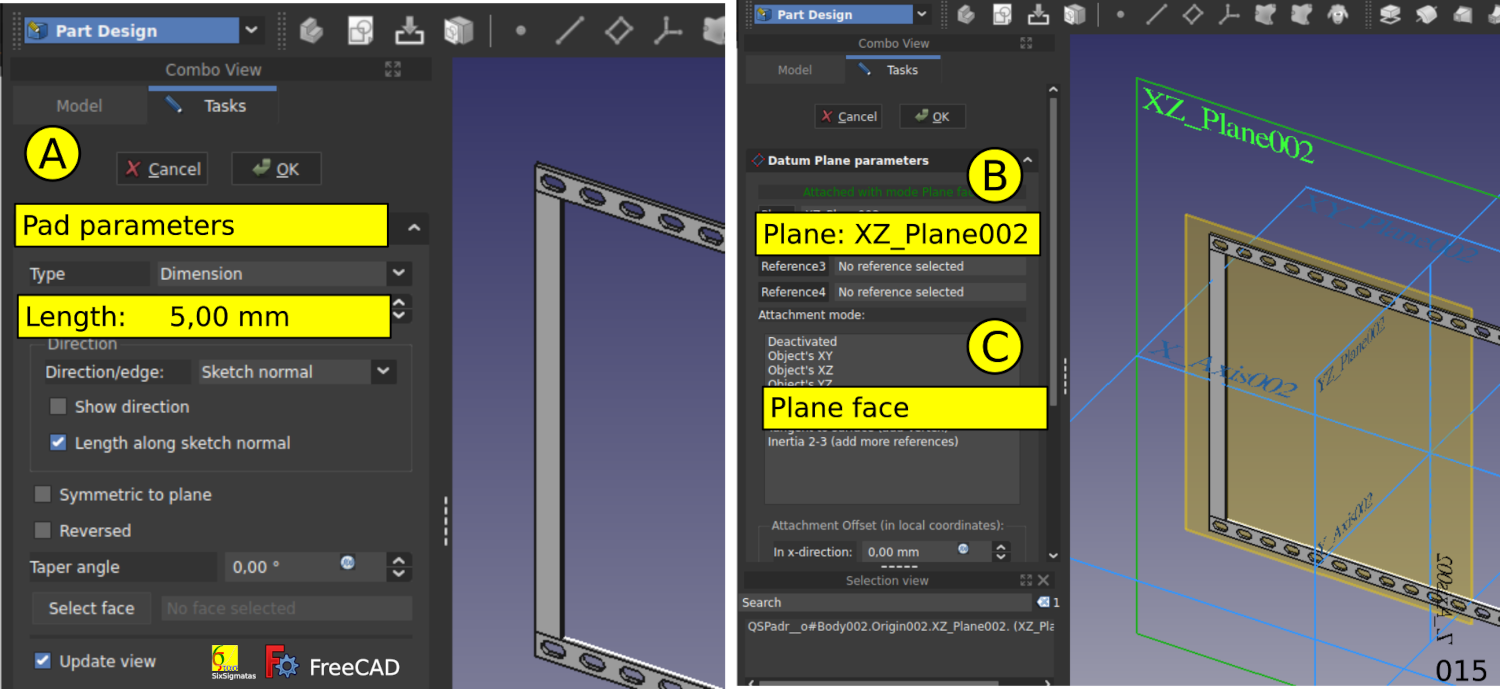Tick the Reversed checkbox
The image size is (1500, 689).
[x=43, y=530]
